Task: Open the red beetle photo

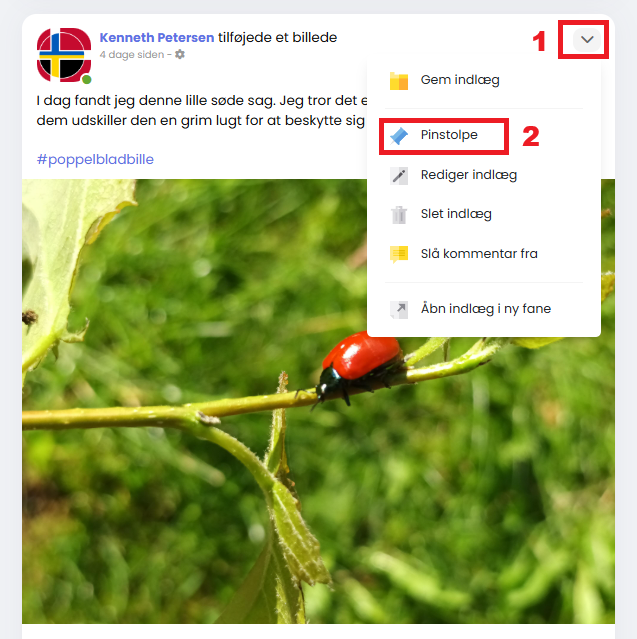Action: [318, 401]
